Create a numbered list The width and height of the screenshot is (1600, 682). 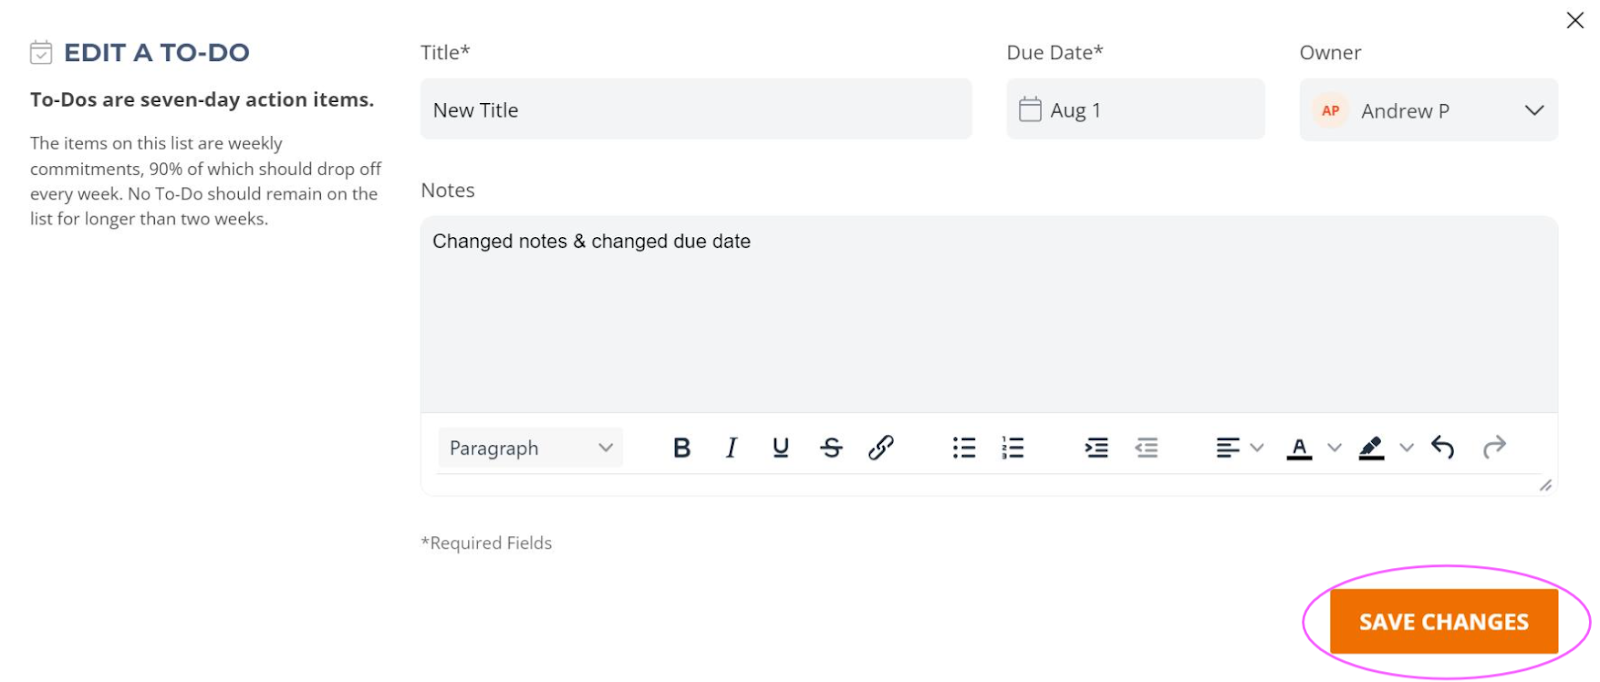pos(1012,448)
